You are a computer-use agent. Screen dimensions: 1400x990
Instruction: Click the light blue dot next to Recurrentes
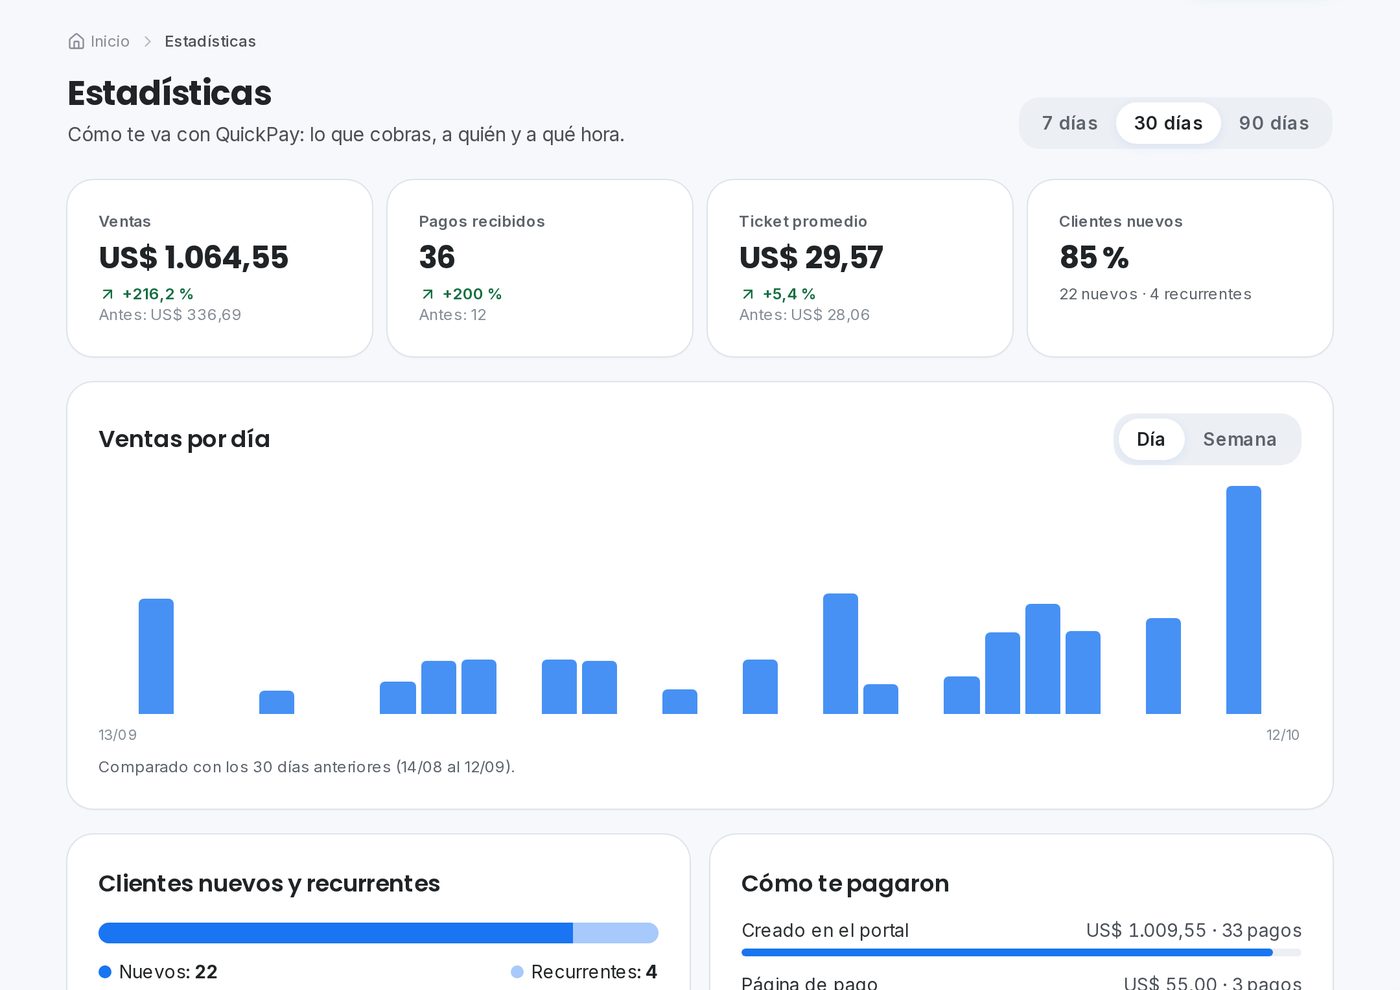517,972
